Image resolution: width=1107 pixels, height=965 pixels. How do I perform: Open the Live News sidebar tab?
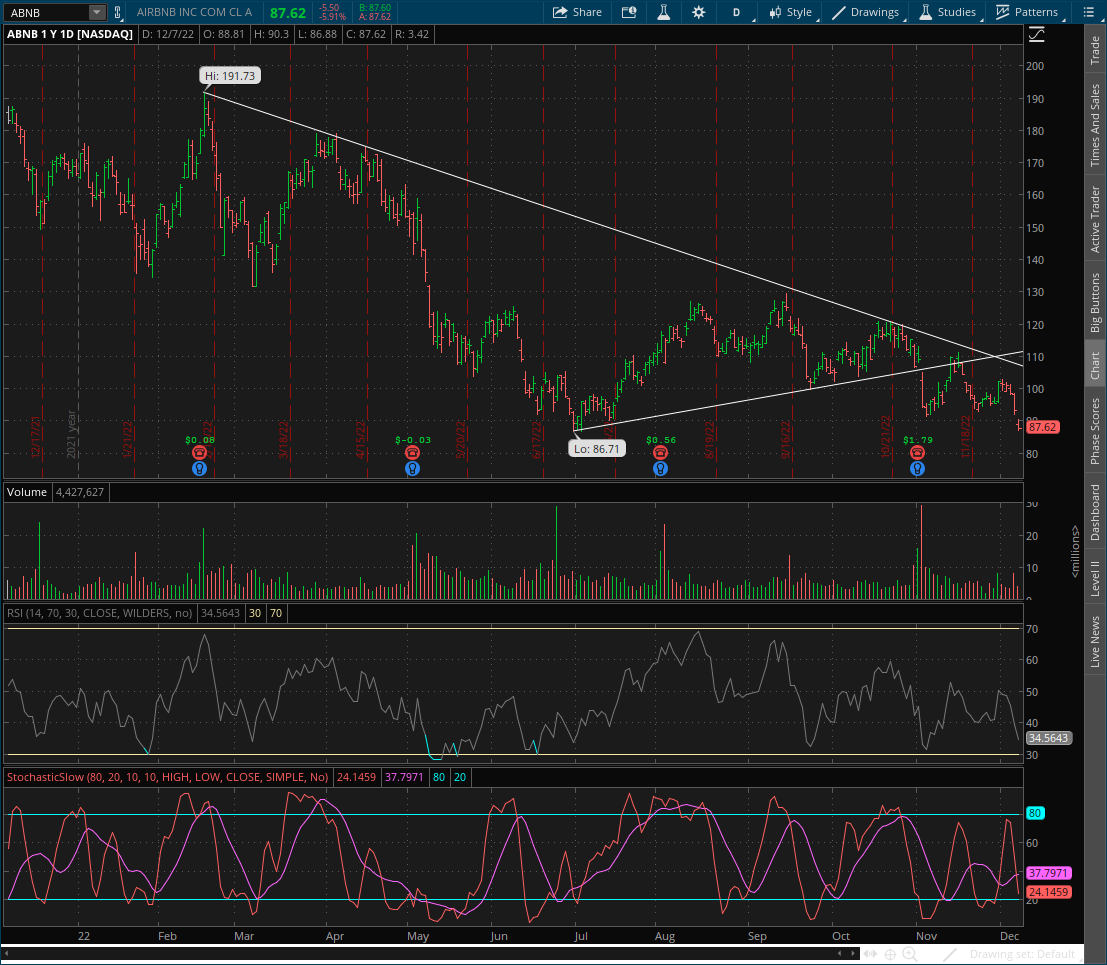[x=1096, y=641]
